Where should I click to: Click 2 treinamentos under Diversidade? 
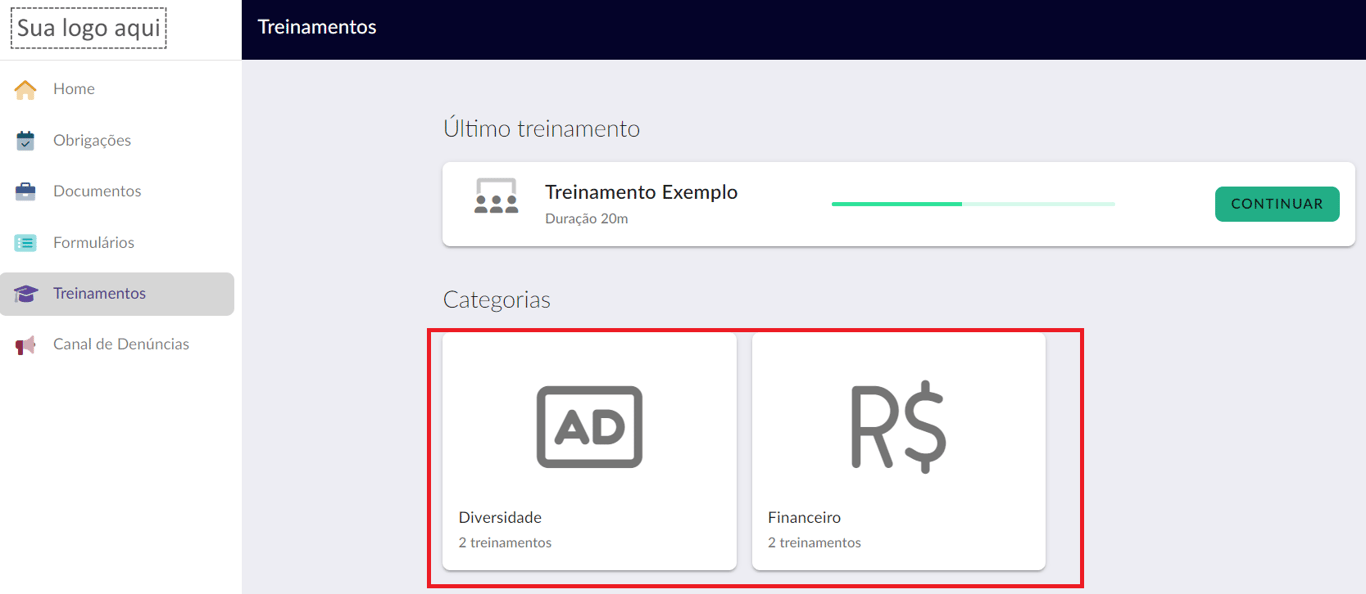tap(505, 543)
